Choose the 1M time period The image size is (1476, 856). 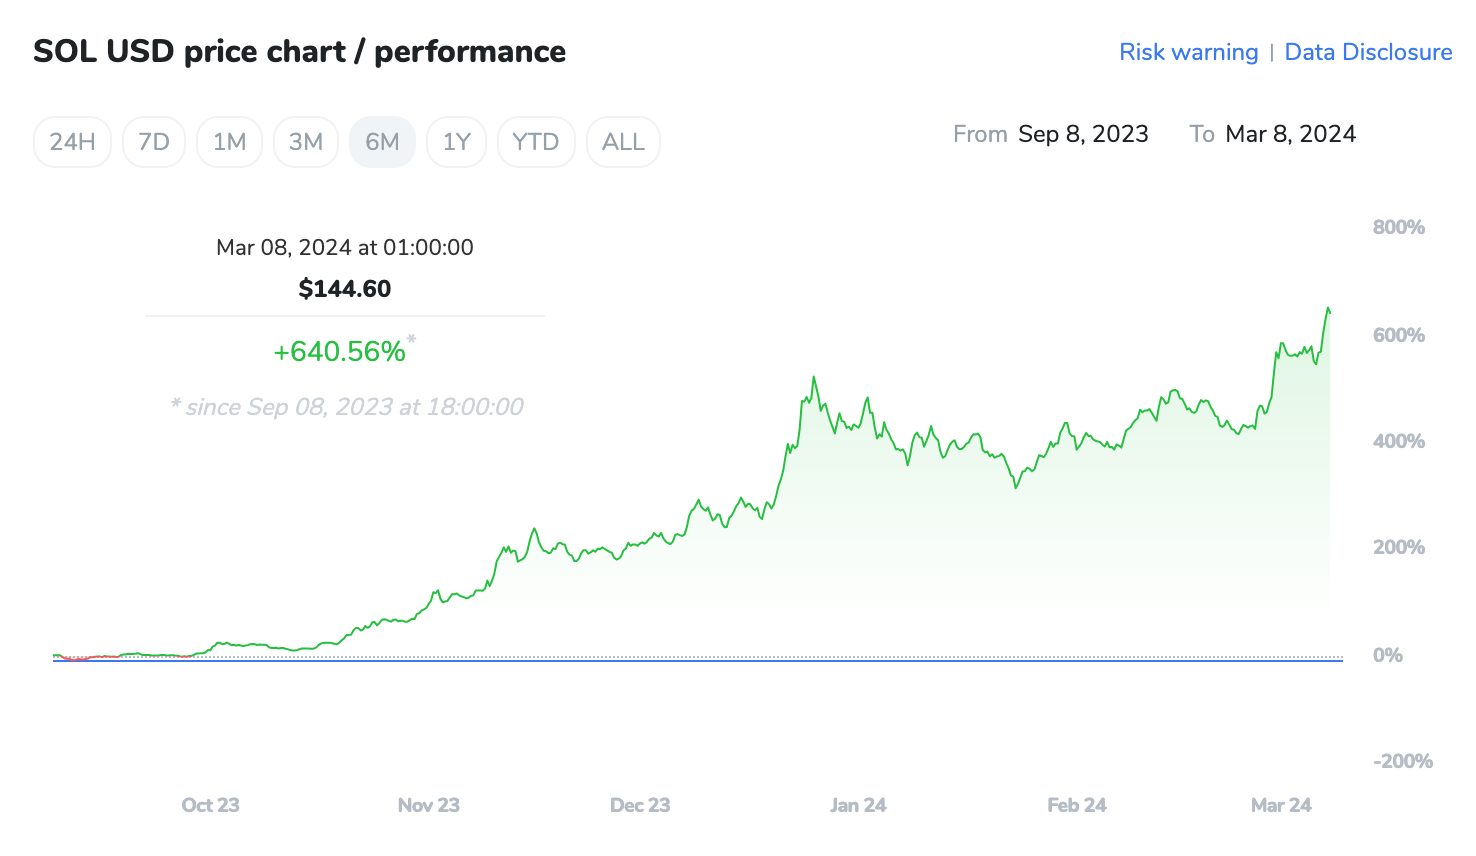229,142
